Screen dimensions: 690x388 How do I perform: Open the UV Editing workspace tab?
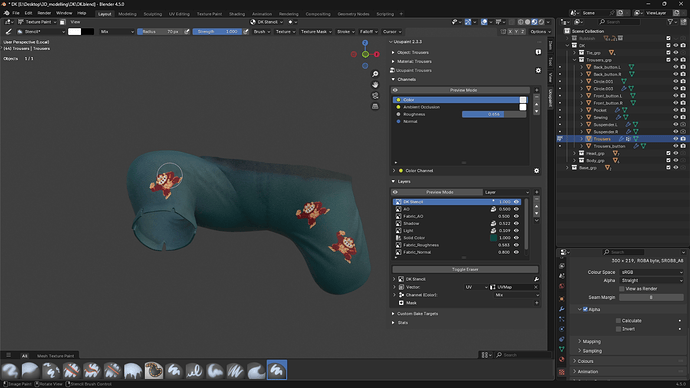point(179,14)
